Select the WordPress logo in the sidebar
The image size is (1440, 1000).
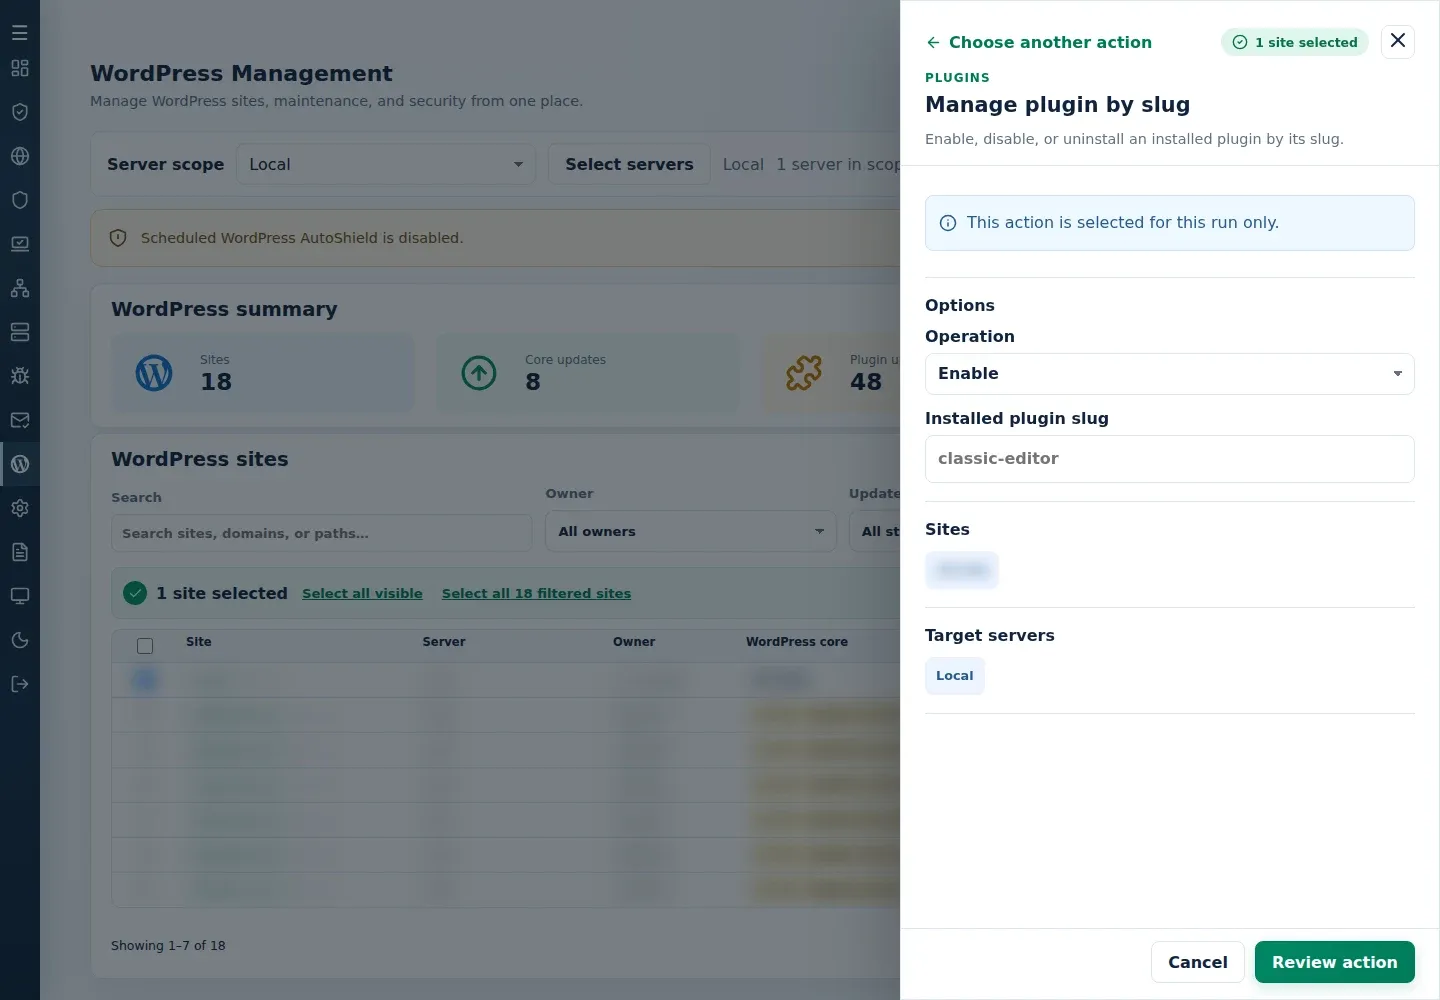click(20, 464)
